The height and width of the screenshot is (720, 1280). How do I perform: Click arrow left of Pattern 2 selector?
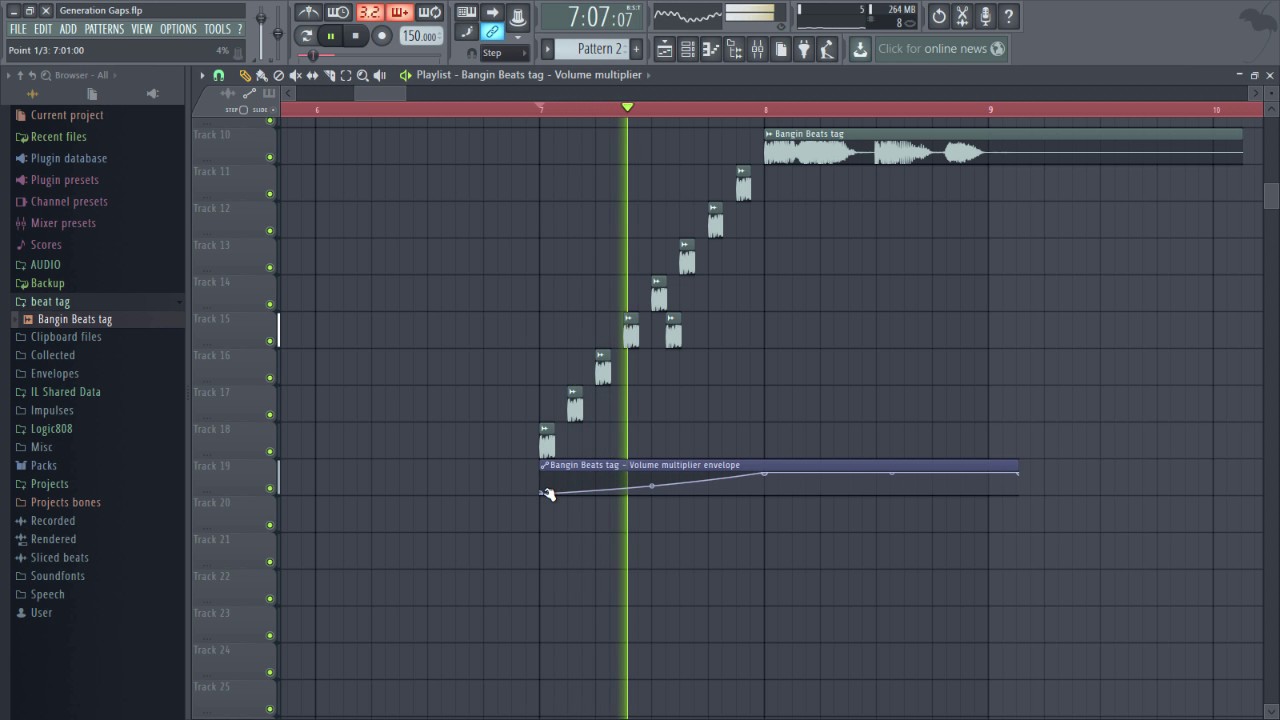coord(547,49)
